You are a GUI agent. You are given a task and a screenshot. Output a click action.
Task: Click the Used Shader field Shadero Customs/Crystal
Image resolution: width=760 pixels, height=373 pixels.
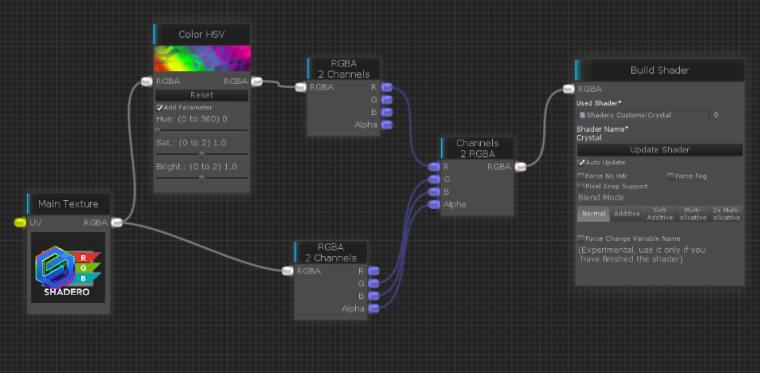click(x=644, y=115)
